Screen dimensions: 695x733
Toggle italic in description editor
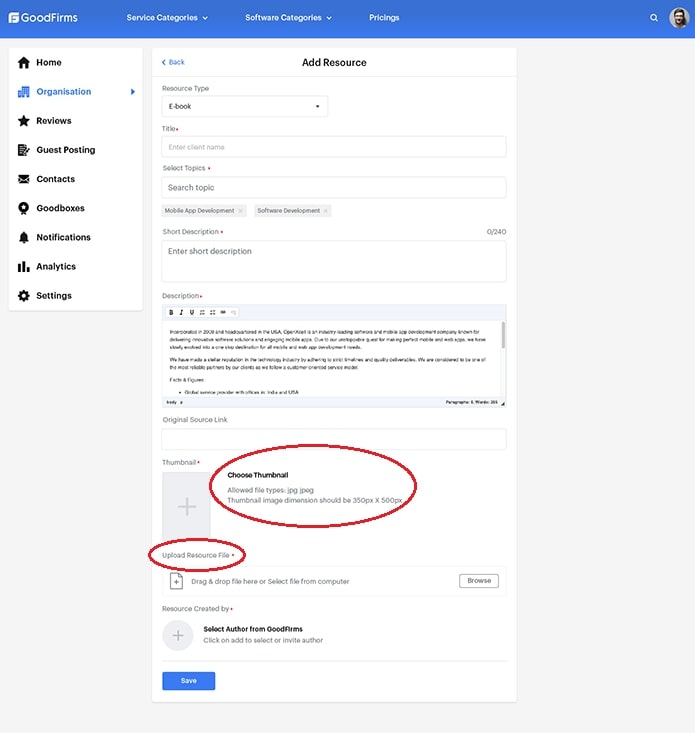pos(181,312)
